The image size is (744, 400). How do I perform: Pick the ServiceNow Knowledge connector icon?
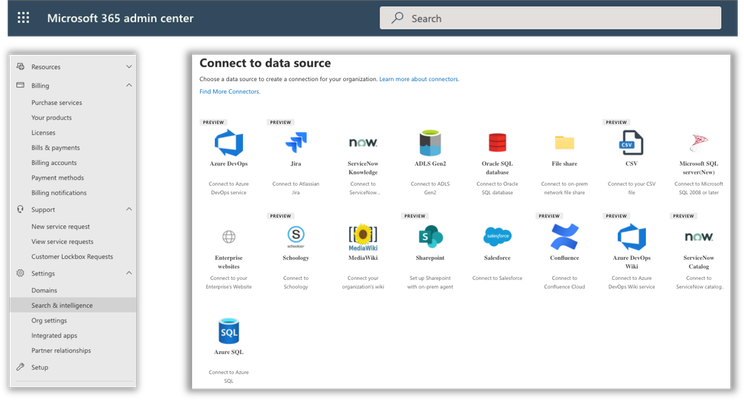tap(363, 142)
